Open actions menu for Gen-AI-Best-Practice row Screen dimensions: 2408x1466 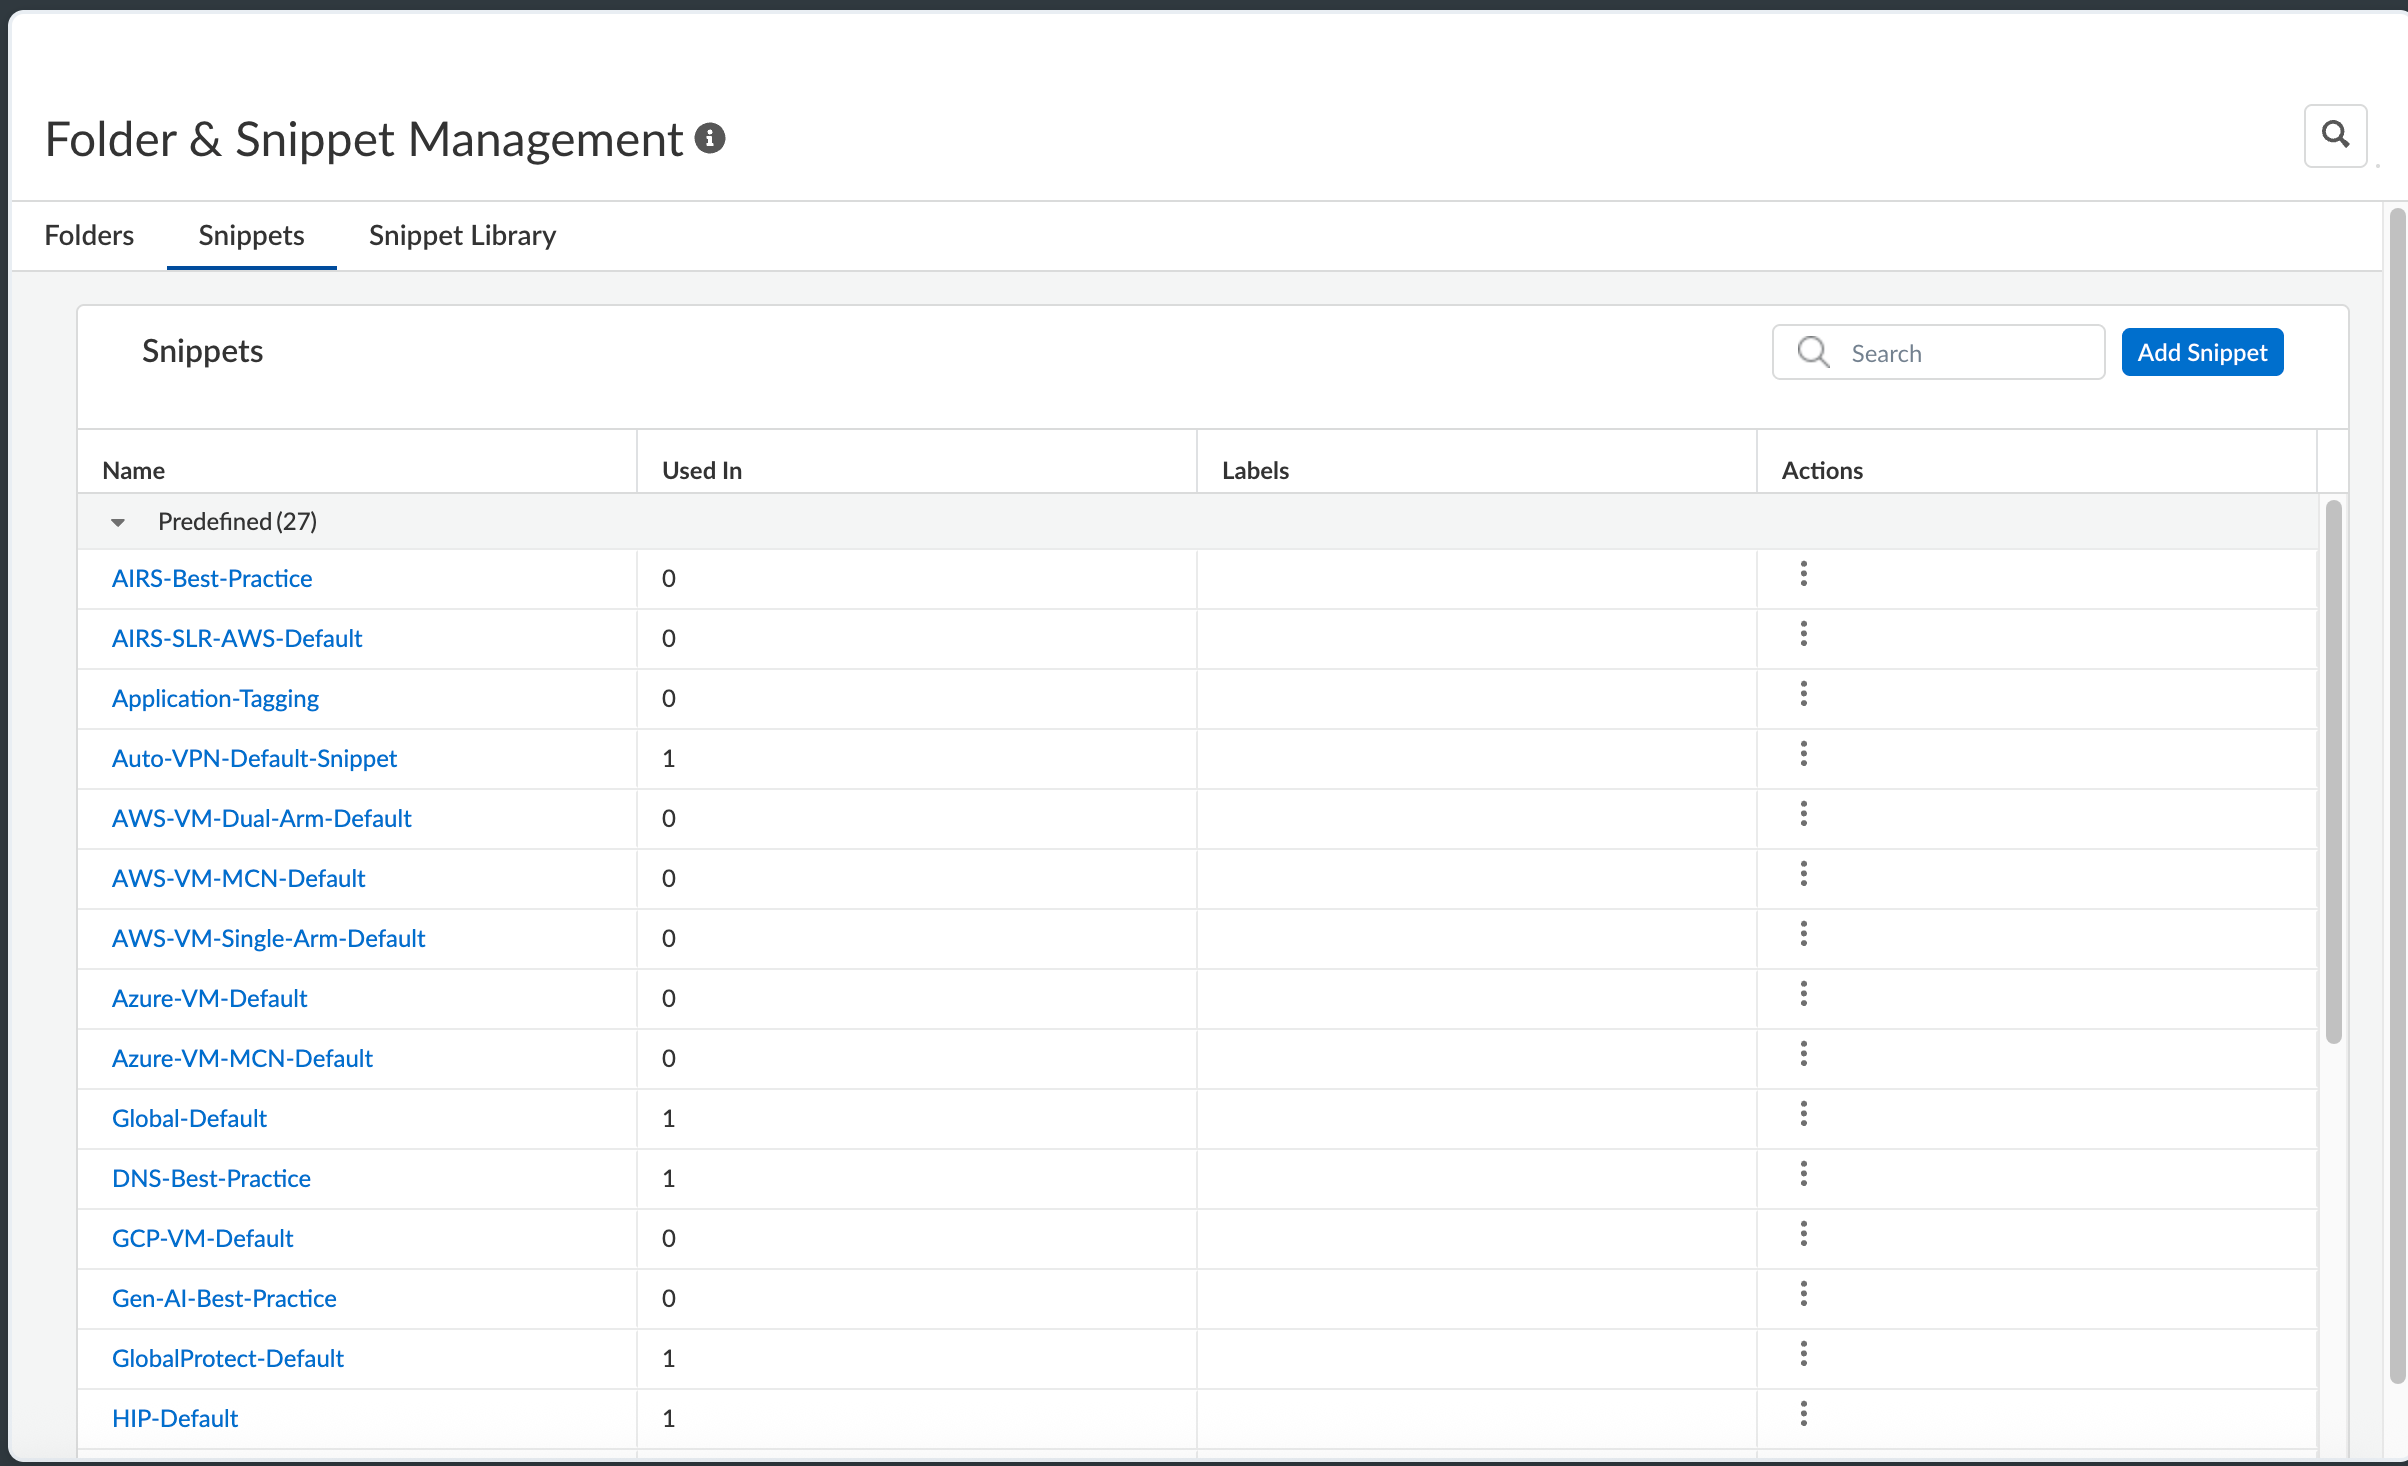point(1804,1294)
